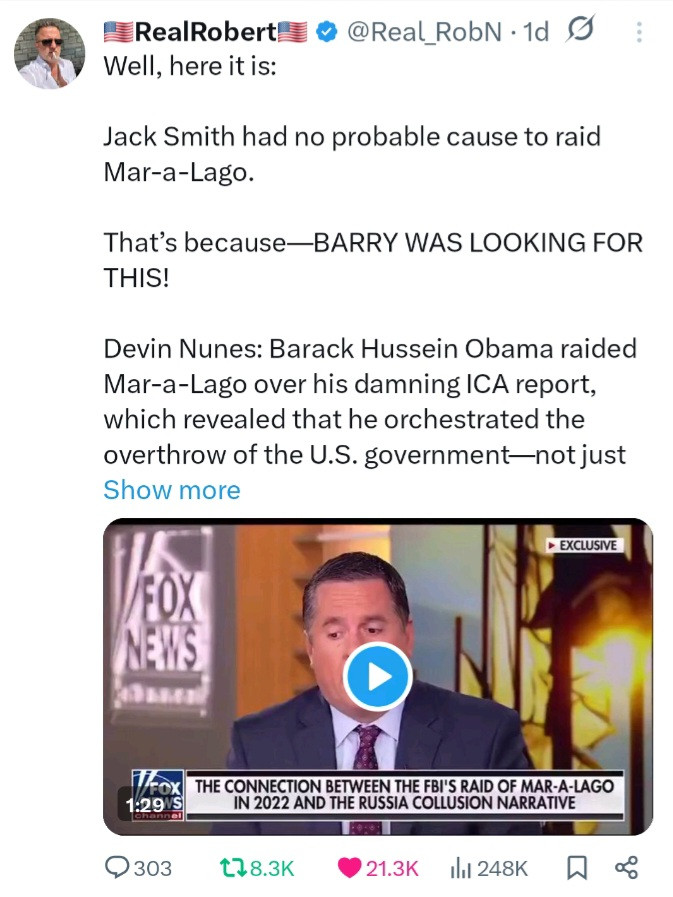Open the reply comment icon
This screenshot has width=673, height=897.
pyautogui.click(x=117, y=867)
